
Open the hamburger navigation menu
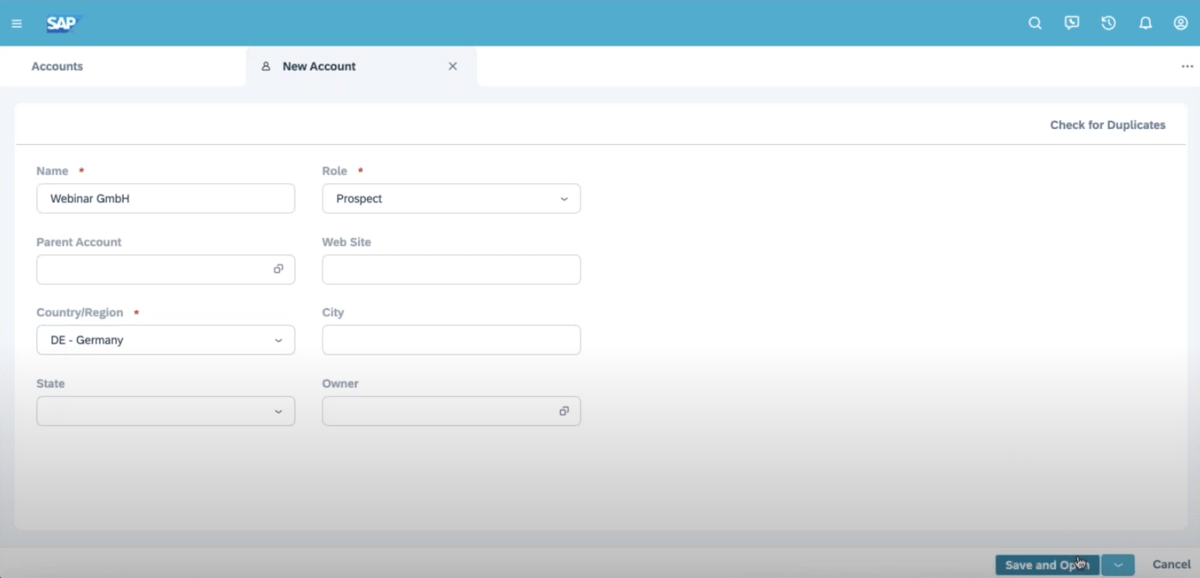tap(16, 24)
